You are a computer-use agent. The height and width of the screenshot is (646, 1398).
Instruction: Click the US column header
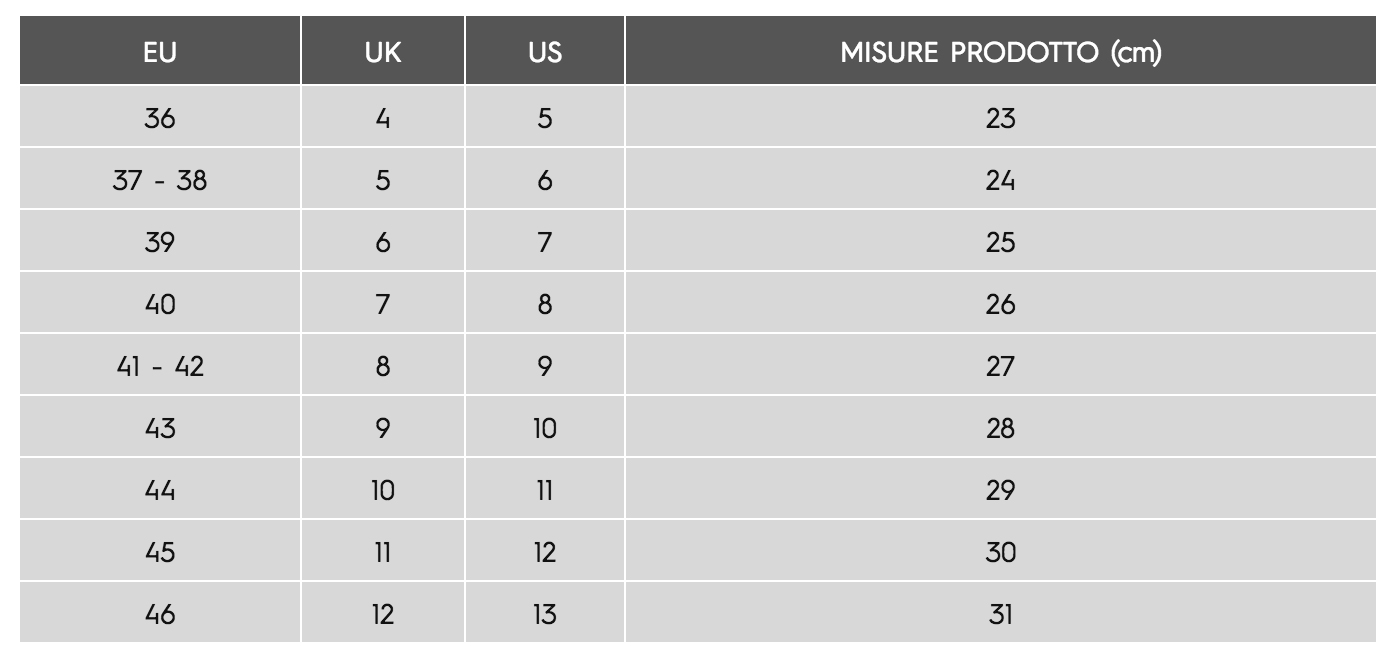[x=545, y=53]
